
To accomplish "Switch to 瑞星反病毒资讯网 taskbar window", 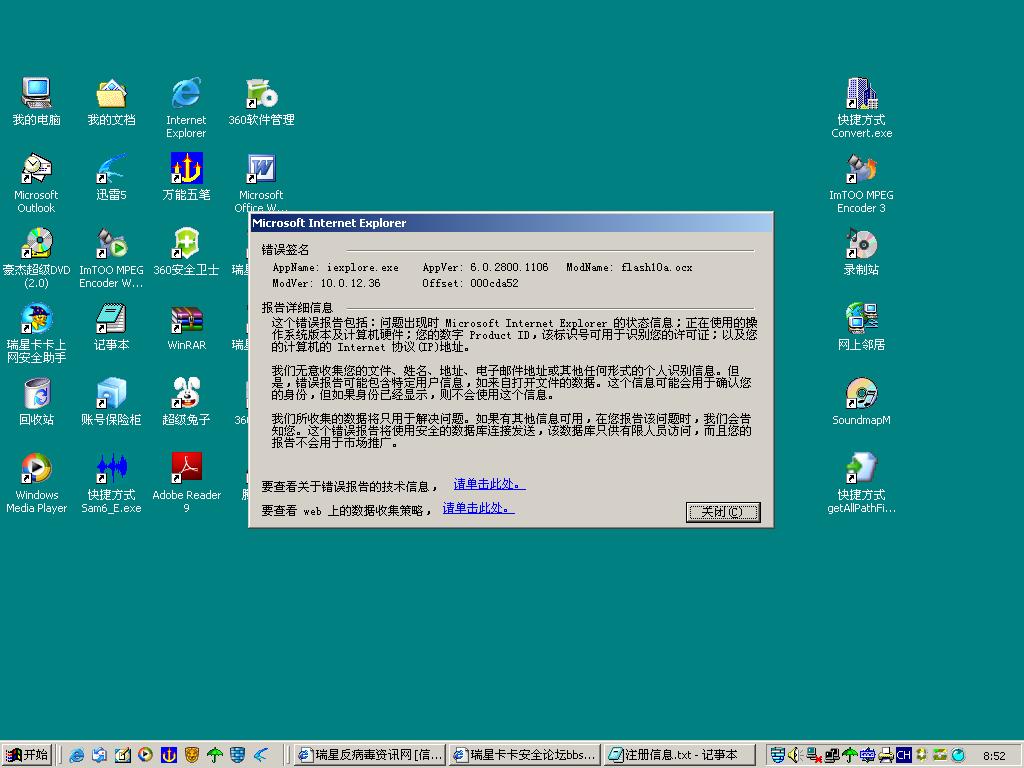I will (x=370, y=755).
